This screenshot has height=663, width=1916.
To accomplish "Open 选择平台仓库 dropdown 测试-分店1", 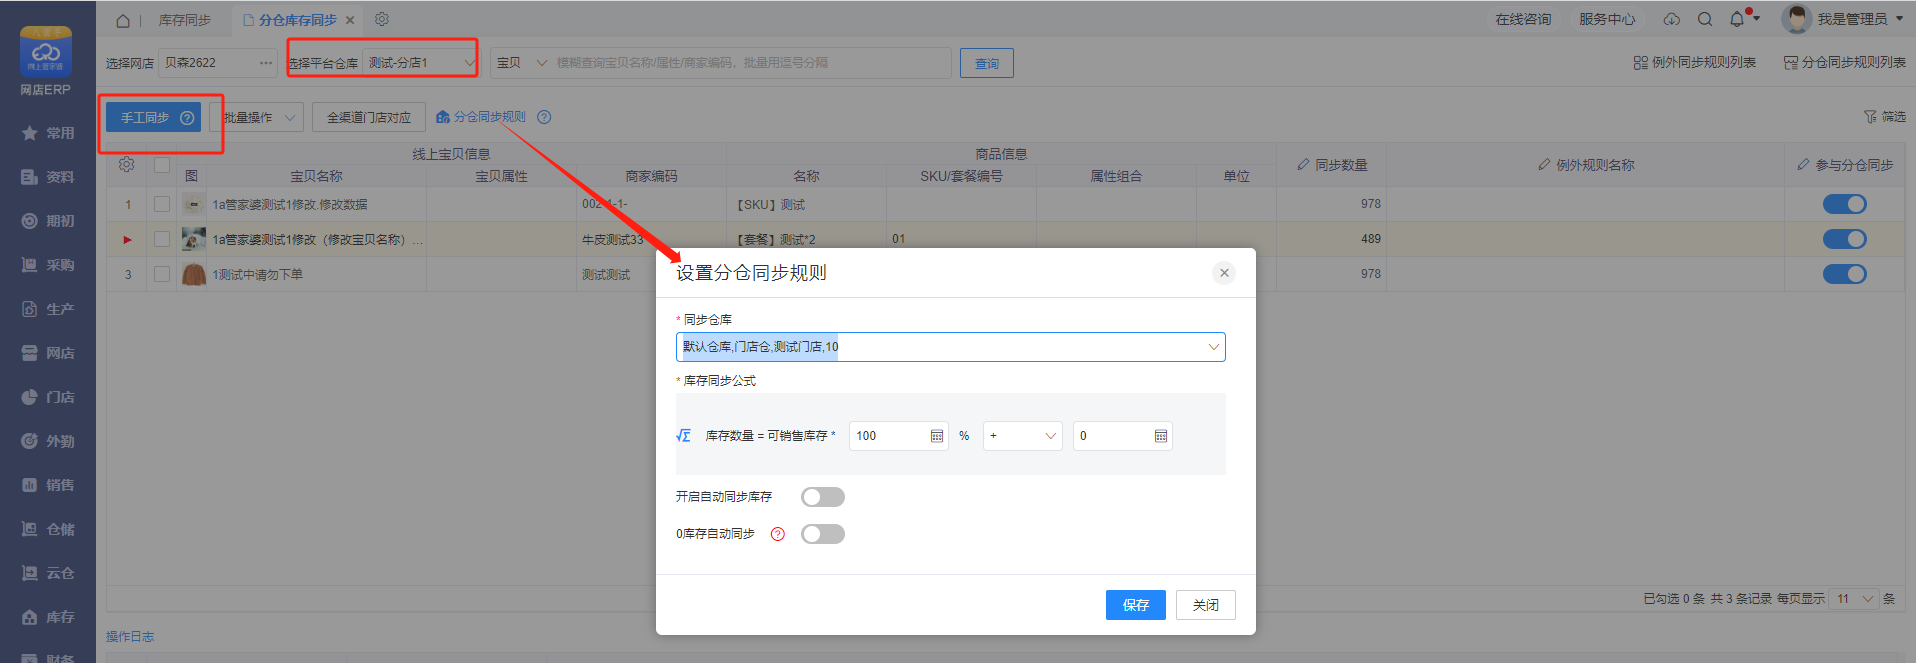I will tap(420, 63).
